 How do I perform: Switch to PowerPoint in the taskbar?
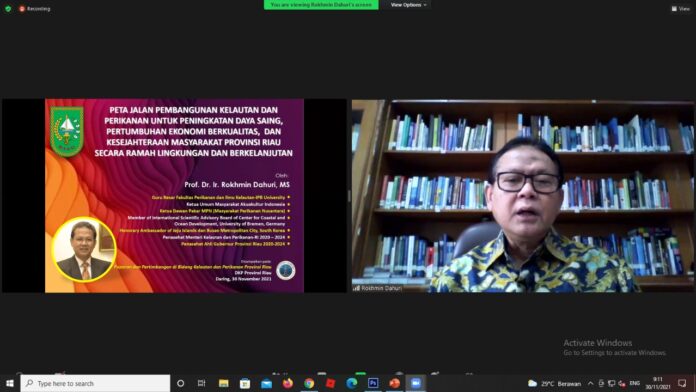pos(394,383)
